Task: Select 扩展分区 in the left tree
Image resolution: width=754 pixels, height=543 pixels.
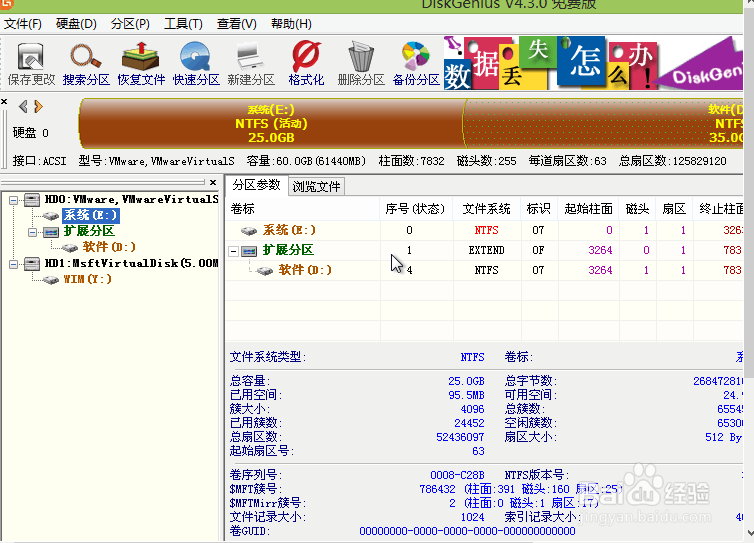Action: click(89, 231)
